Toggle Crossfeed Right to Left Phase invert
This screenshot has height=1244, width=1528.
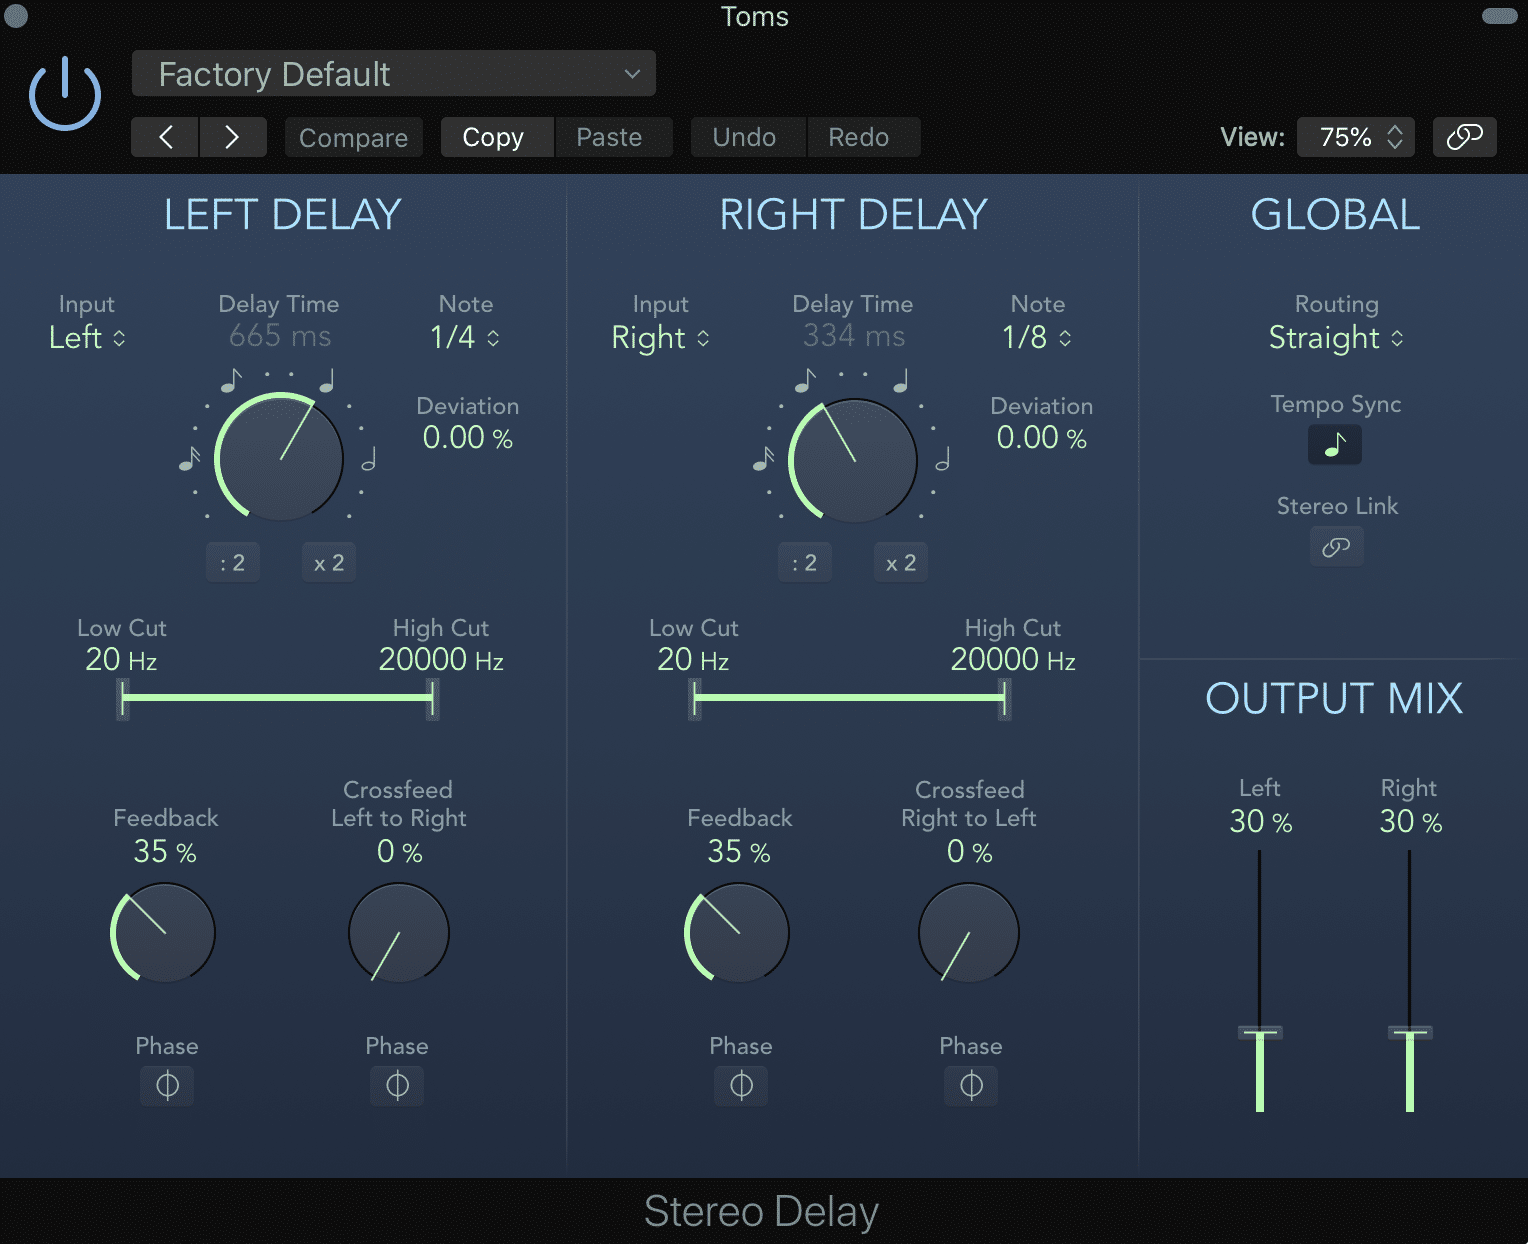pos(971,1085)
